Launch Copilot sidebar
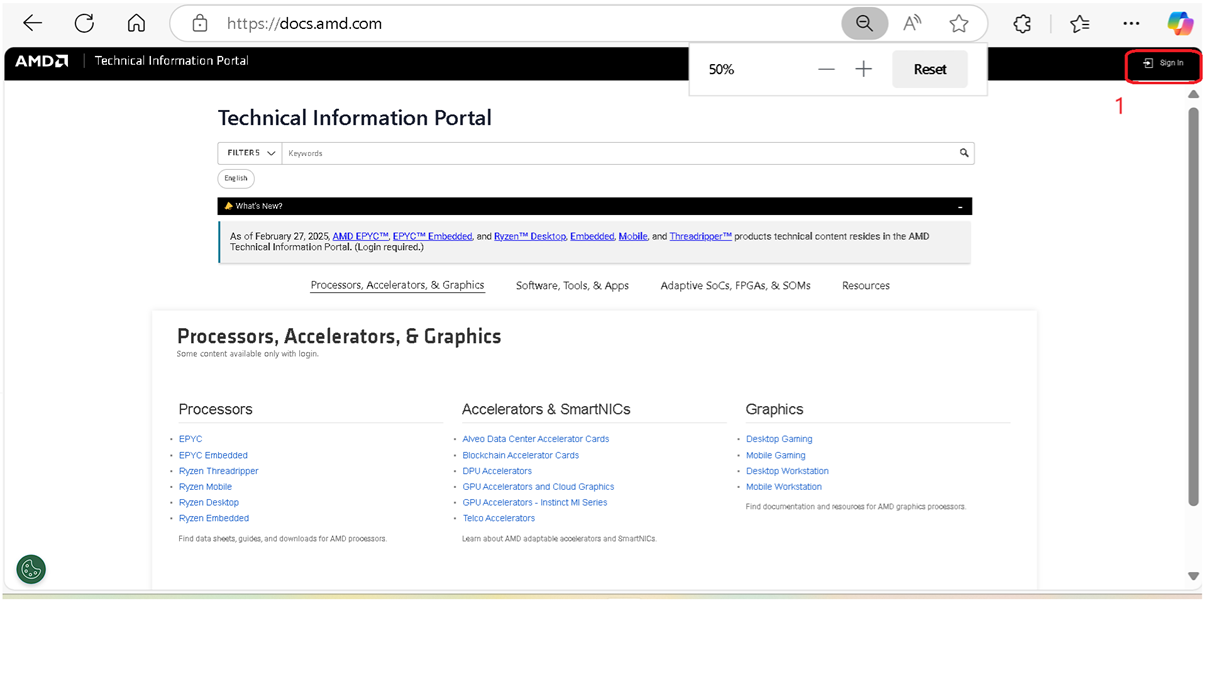1207x679 pixels. (x=1180, y=23)
